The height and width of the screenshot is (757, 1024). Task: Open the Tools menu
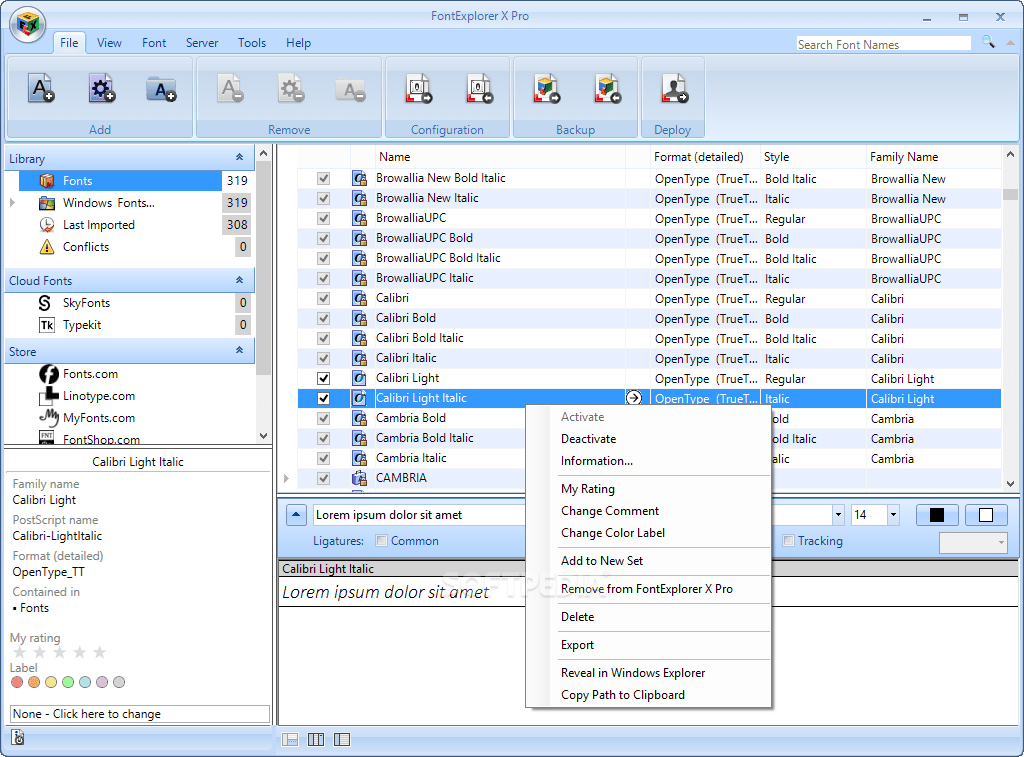click(x=251, y=43)
